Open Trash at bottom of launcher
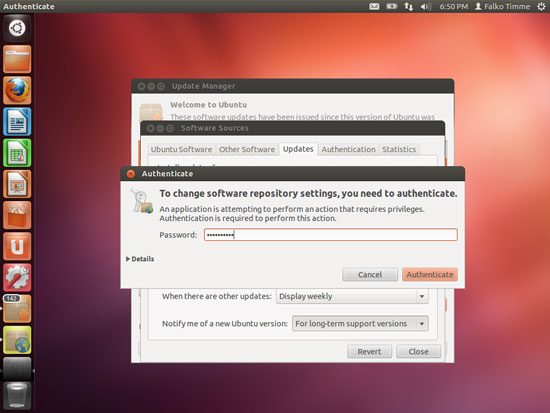Image resolution: width=550 pixels, height=413 pixels. point(17,396)
